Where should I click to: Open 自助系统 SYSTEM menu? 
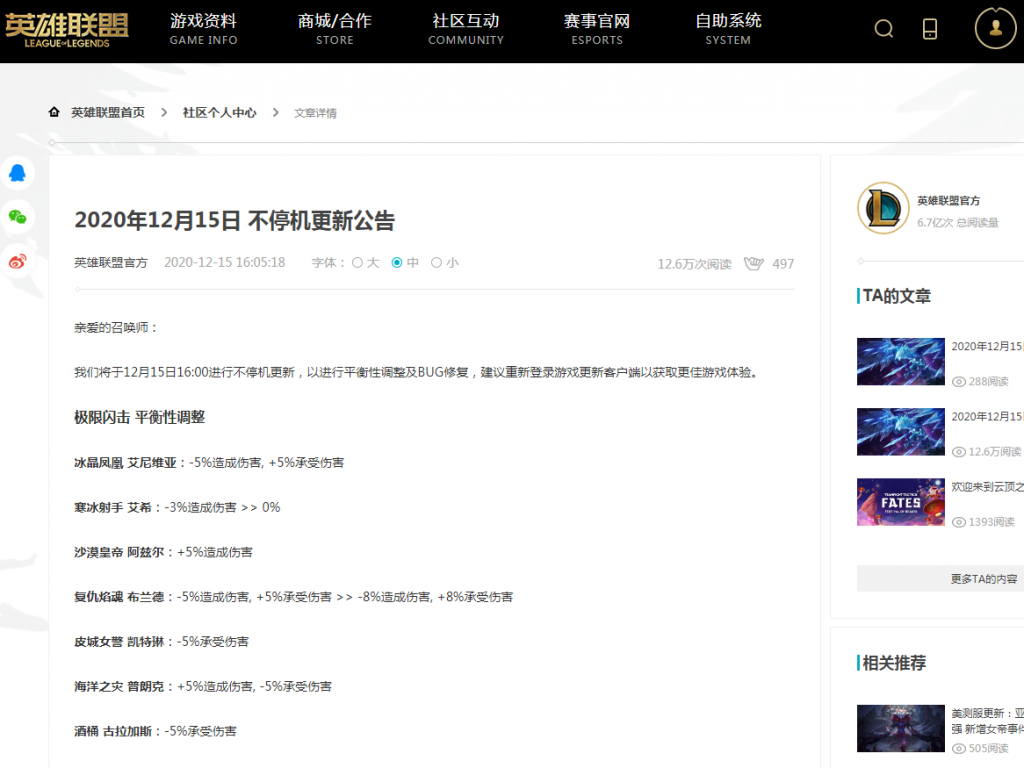728,29
